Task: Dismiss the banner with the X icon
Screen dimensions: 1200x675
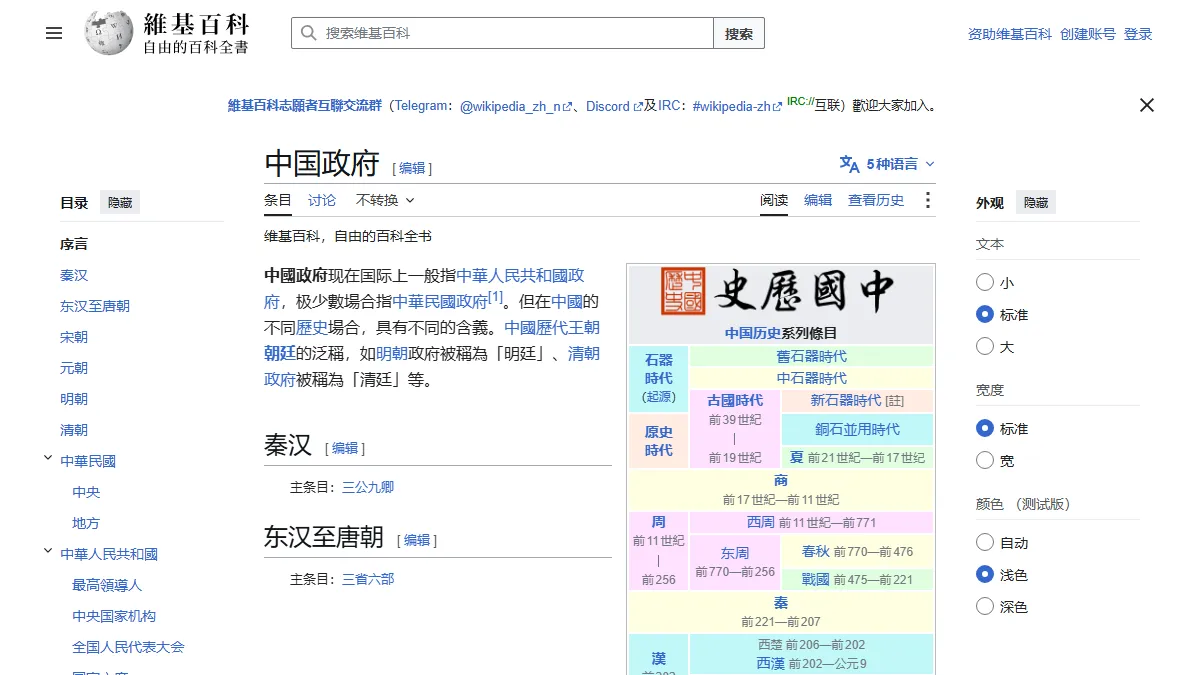Action: click(x=1147, y=105)
